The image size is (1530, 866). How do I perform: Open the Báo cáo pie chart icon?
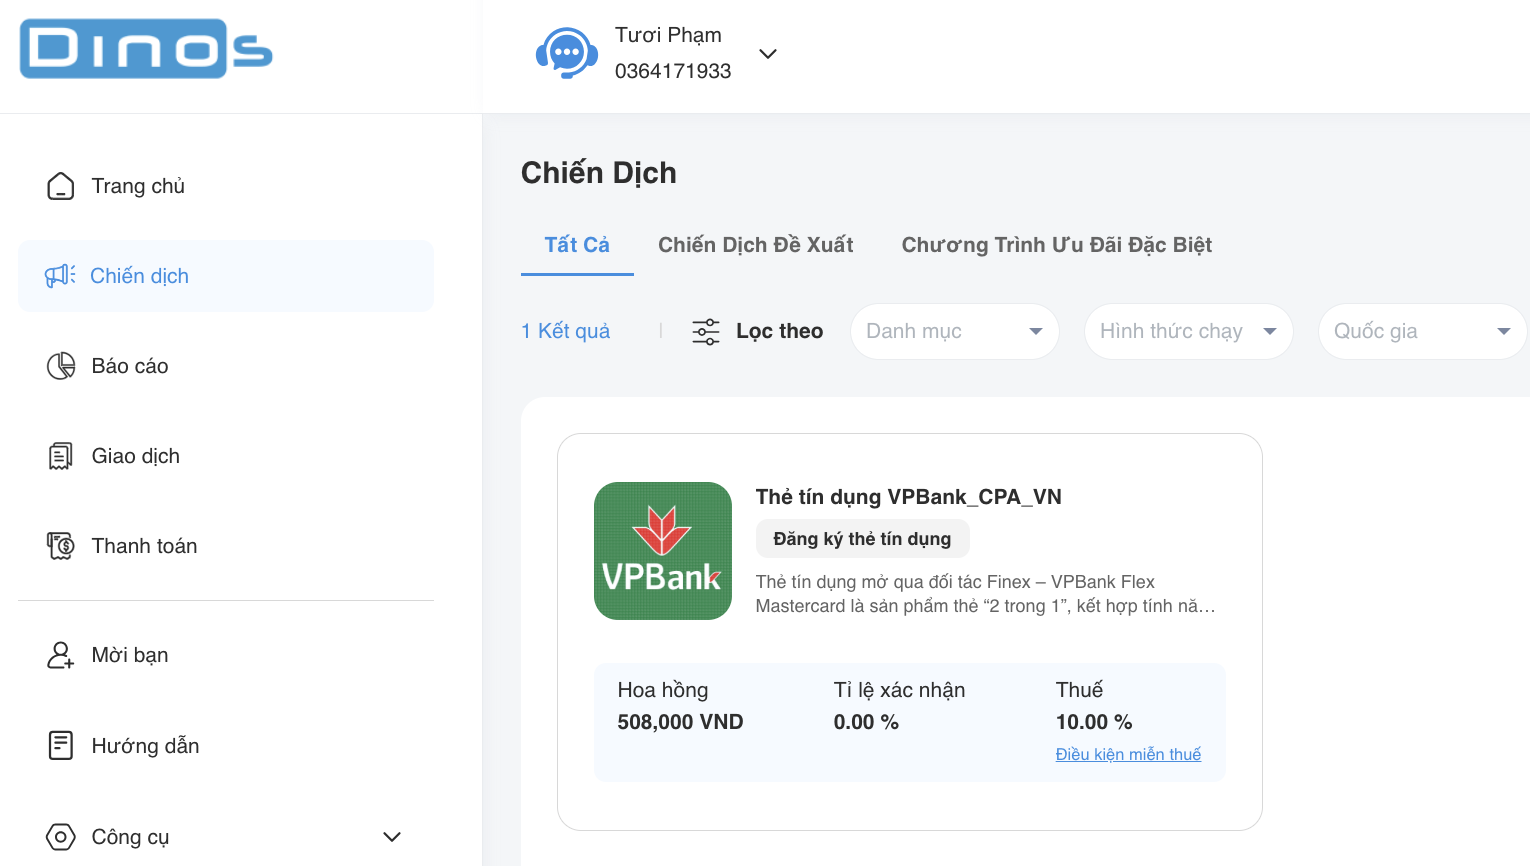click(60, 365)
